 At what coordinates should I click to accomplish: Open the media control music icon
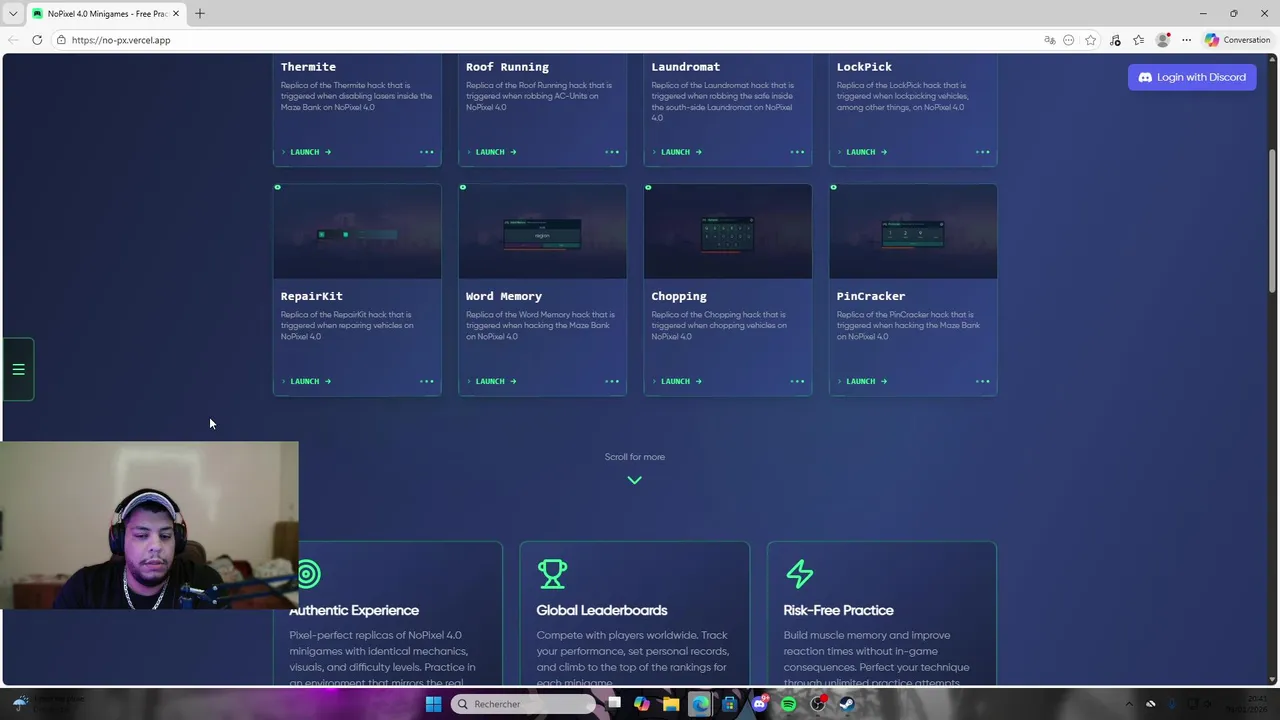pos(1115,40)
